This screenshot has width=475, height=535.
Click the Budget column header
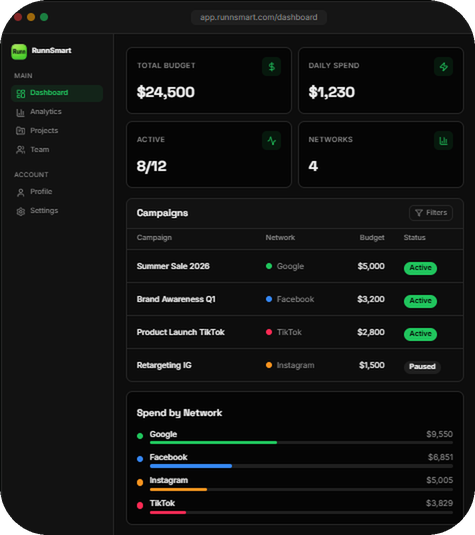coord(372,238)
